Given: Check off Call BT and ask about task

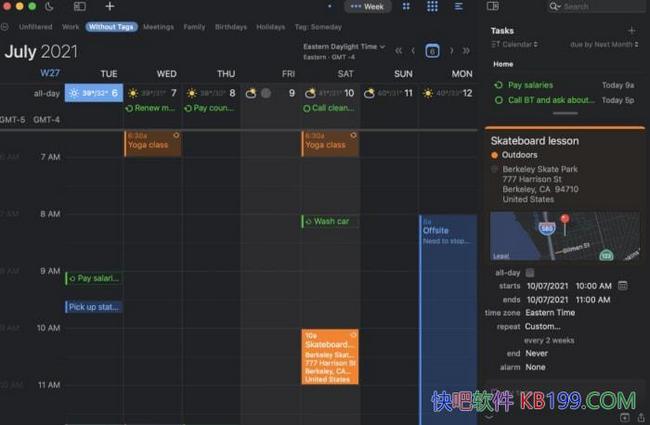Looking at the screenshot, I should (498, 100).
